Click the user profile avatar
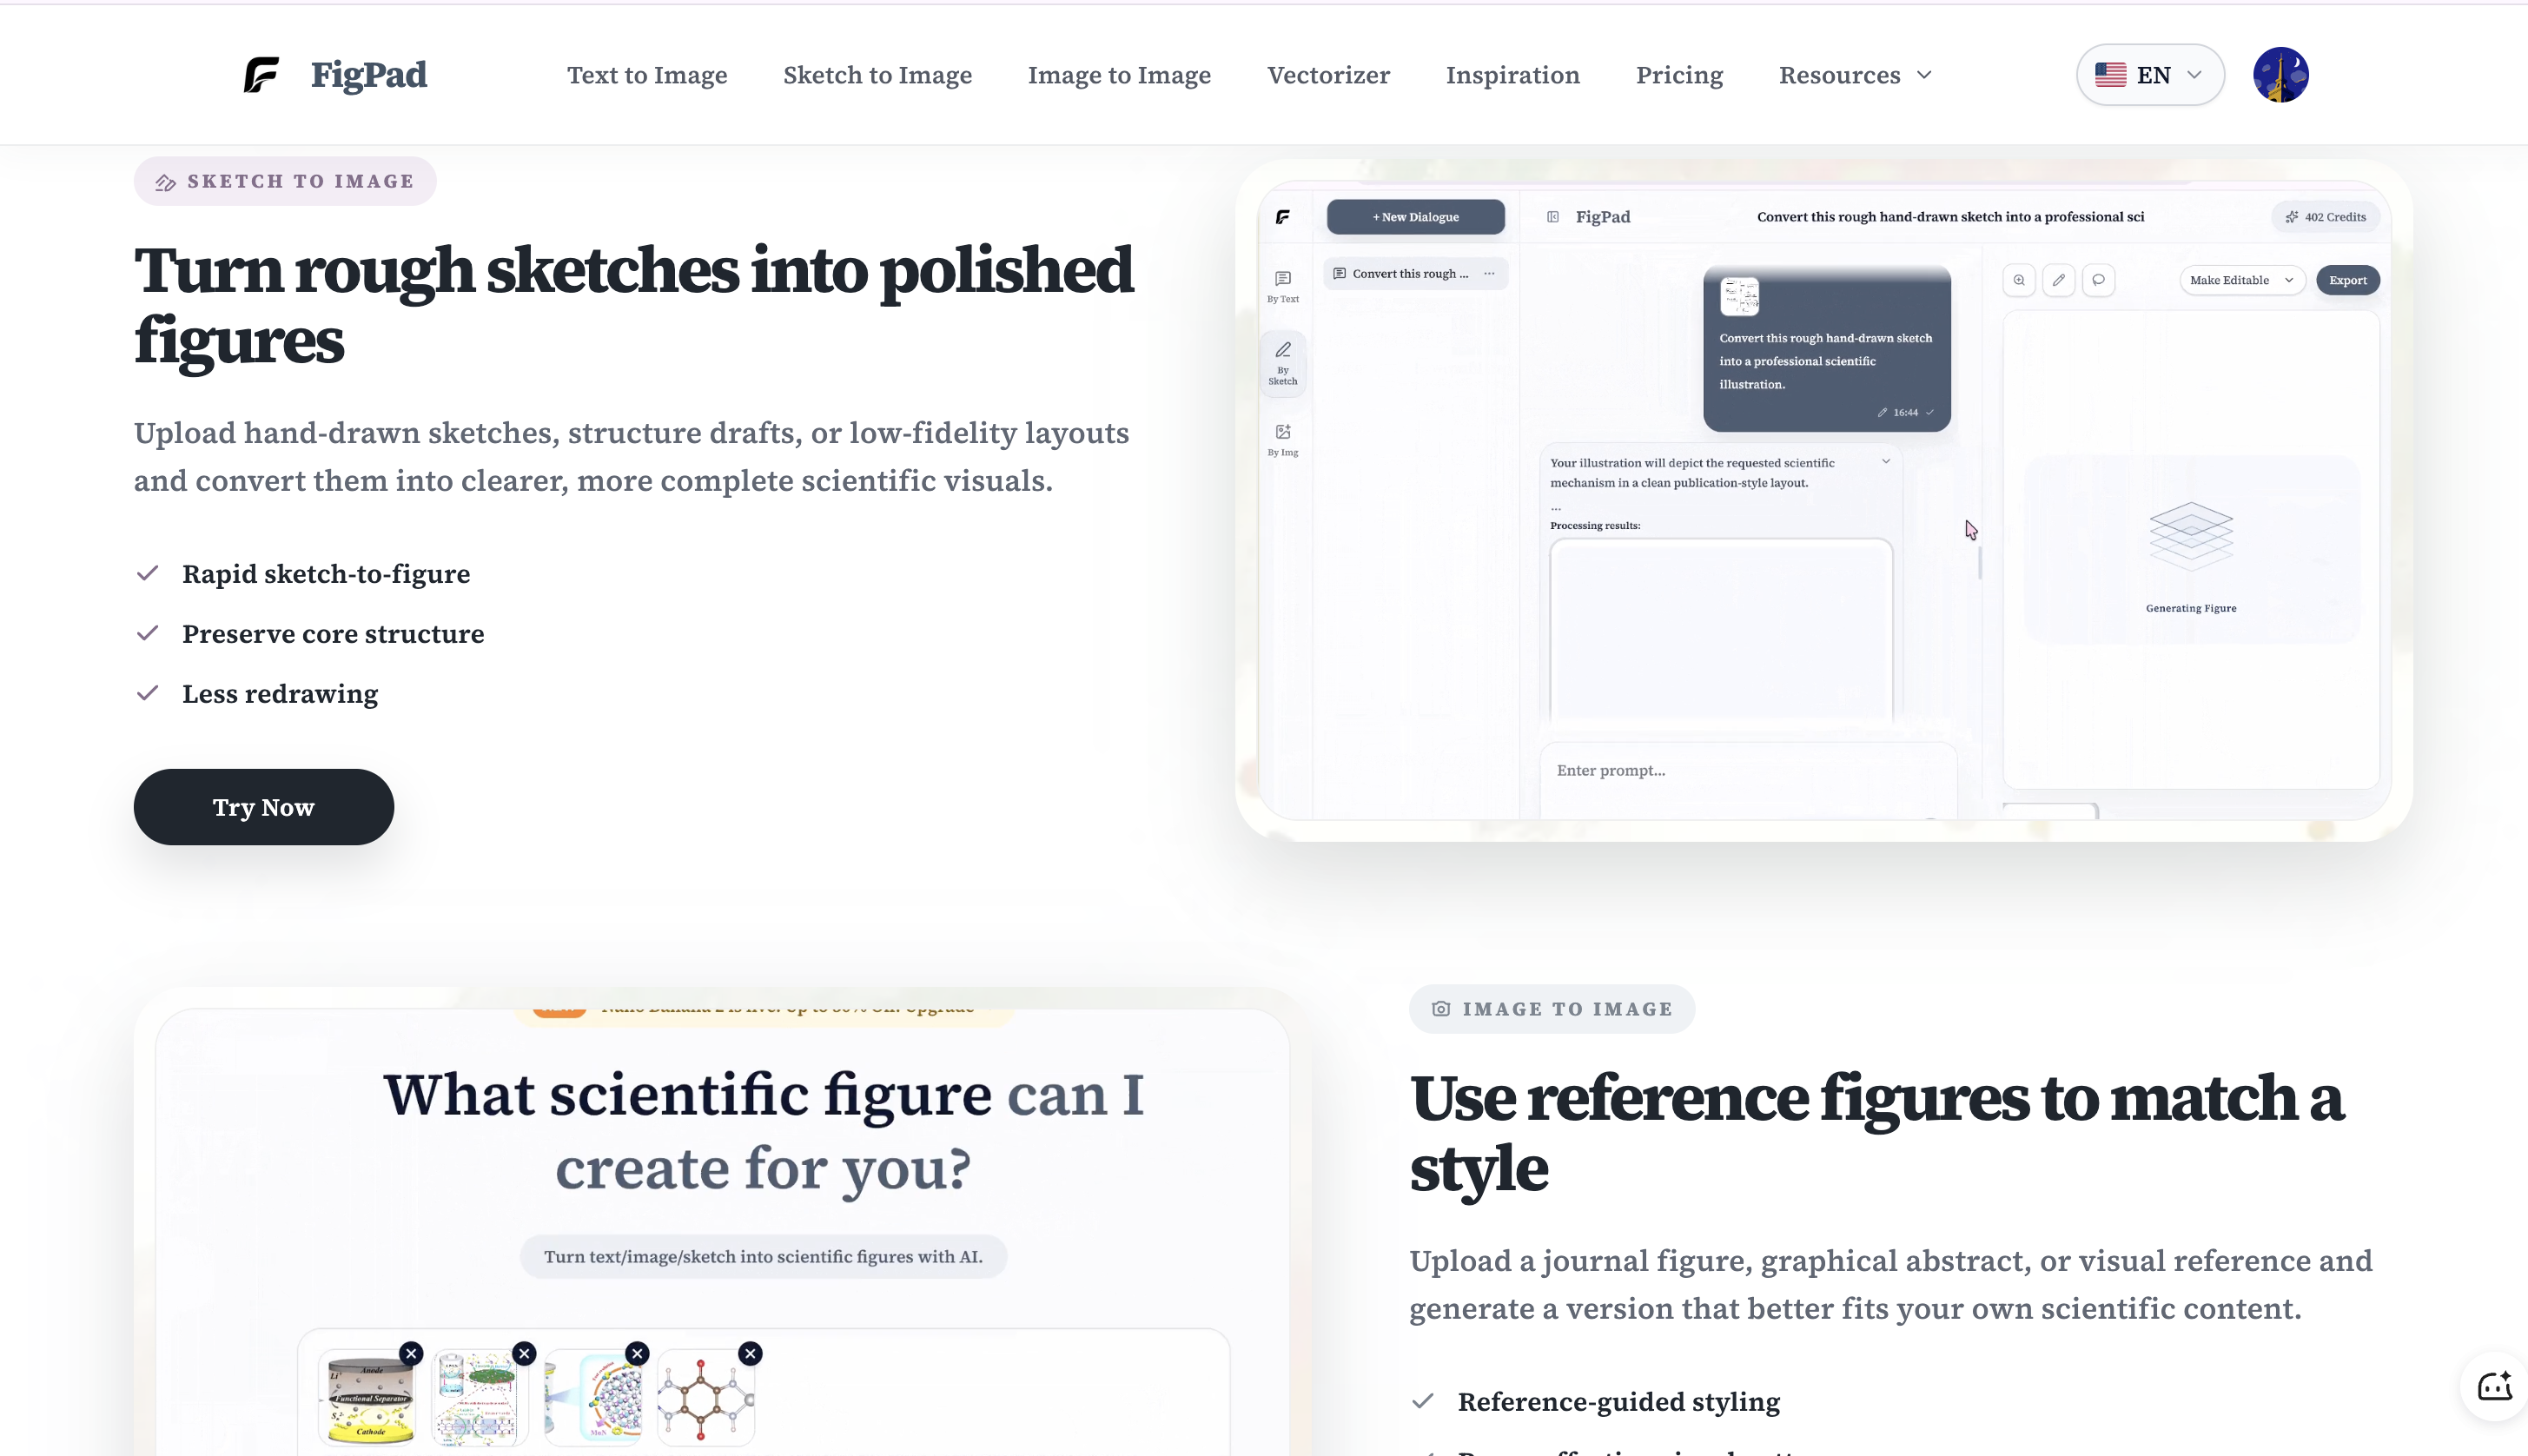Image resolution: width=2528 pixels, height=1456 pixels. tap(2280, 75)
